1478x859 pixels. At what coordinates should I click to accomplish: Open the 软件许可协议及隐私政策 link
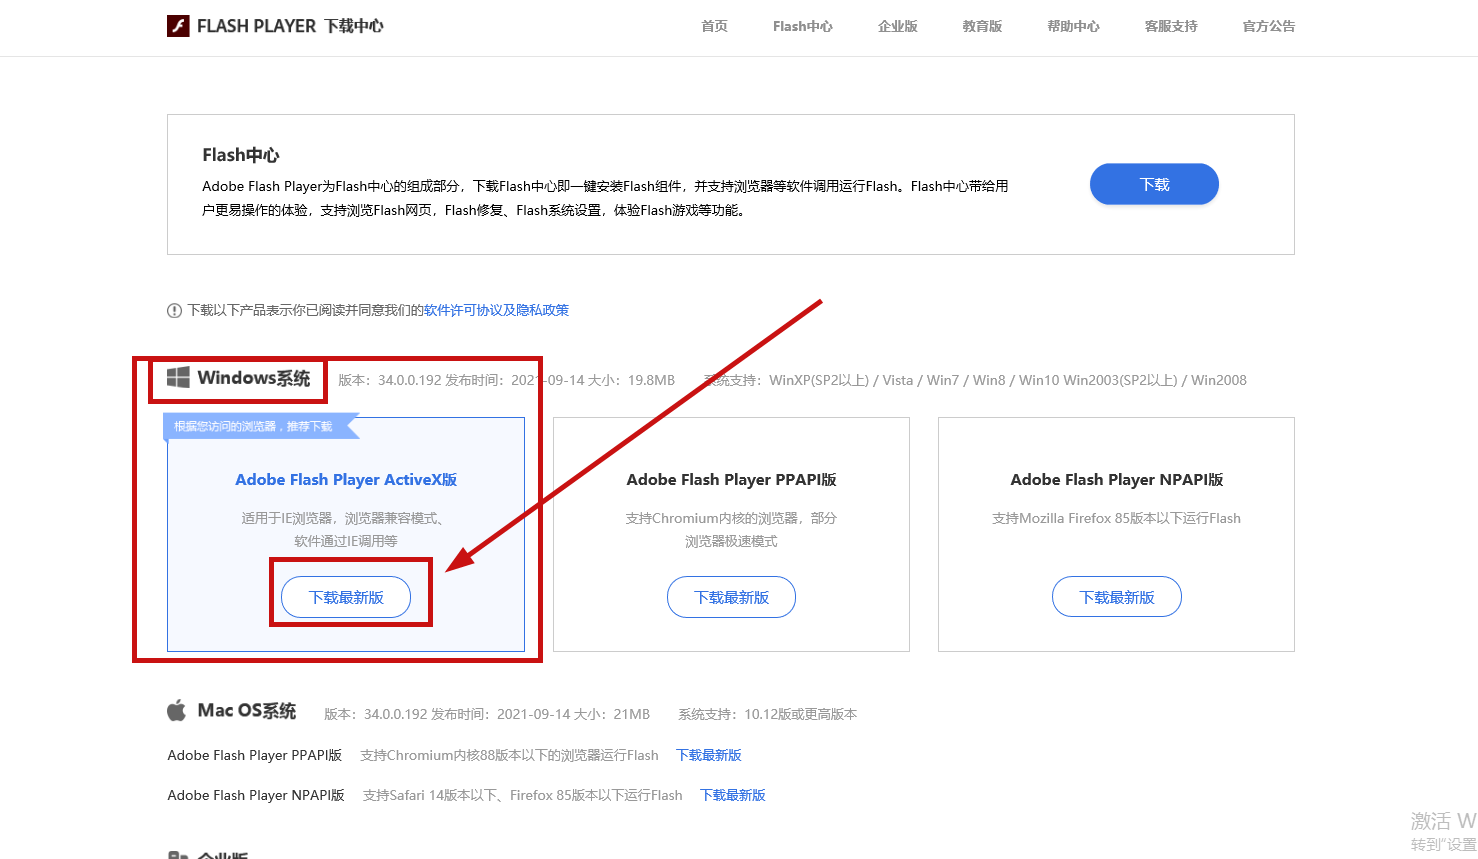click(x=496, y=310)
